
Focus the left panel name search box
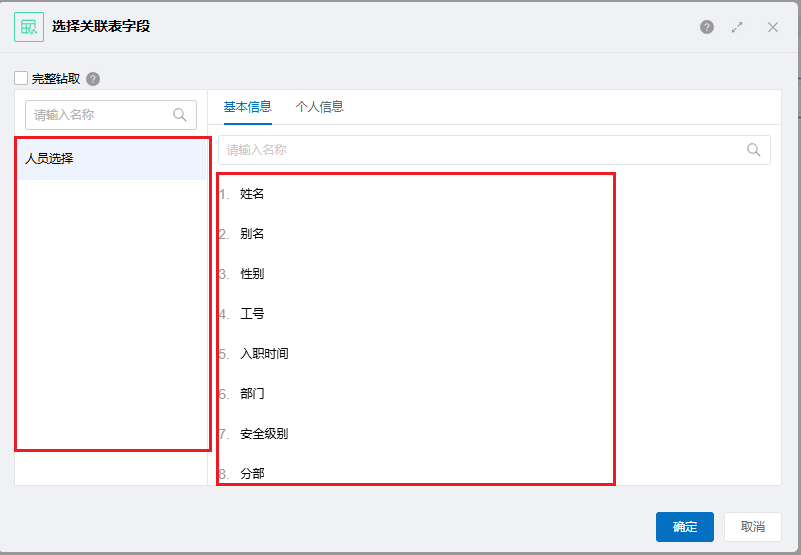[x=111, y=115]
